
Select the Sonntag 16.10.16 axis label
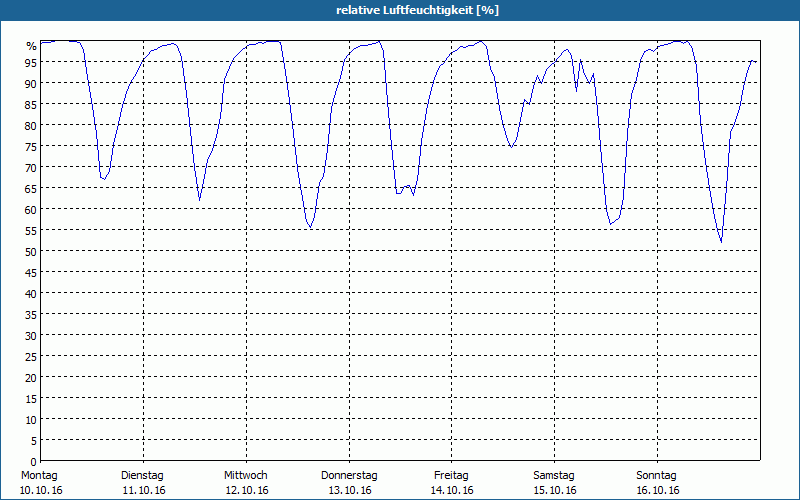tap(657, 483)
